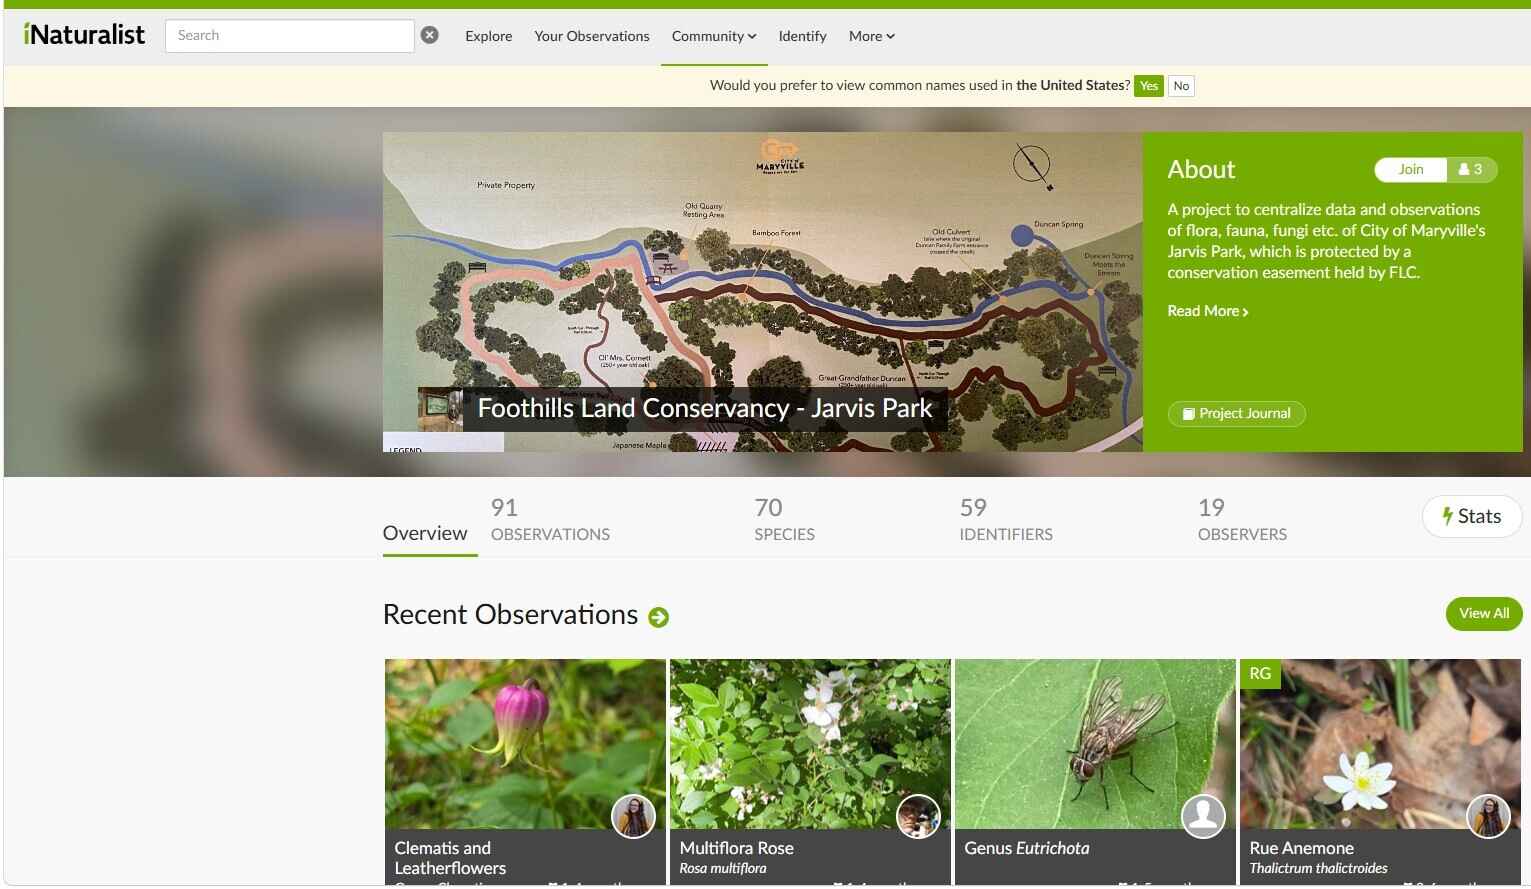Click the 'Thalictrum thalictroides' scientific name

[x=1318, y=868]
